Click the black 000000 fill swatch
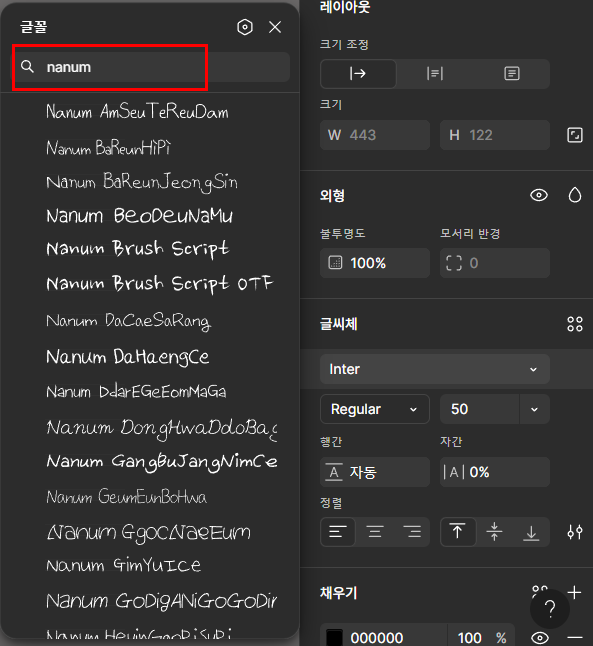 pyautogui.click(x=335, y=638)
